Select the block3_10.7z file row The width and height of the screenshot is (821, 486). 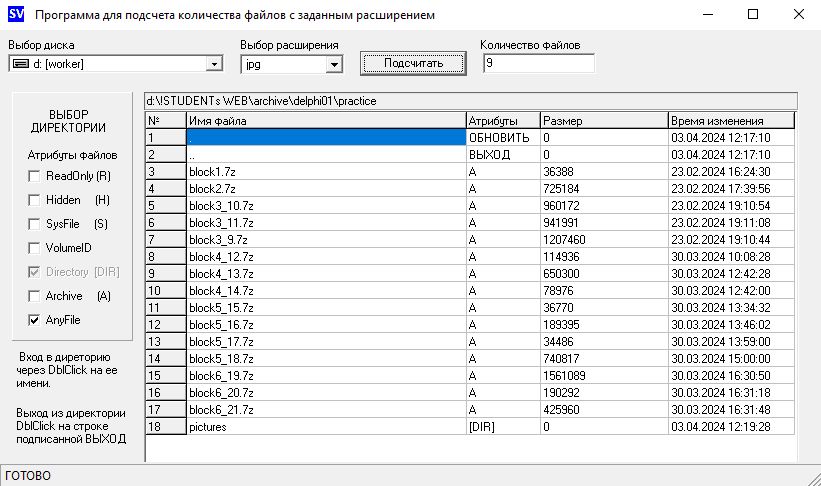(x=326, y=206)
